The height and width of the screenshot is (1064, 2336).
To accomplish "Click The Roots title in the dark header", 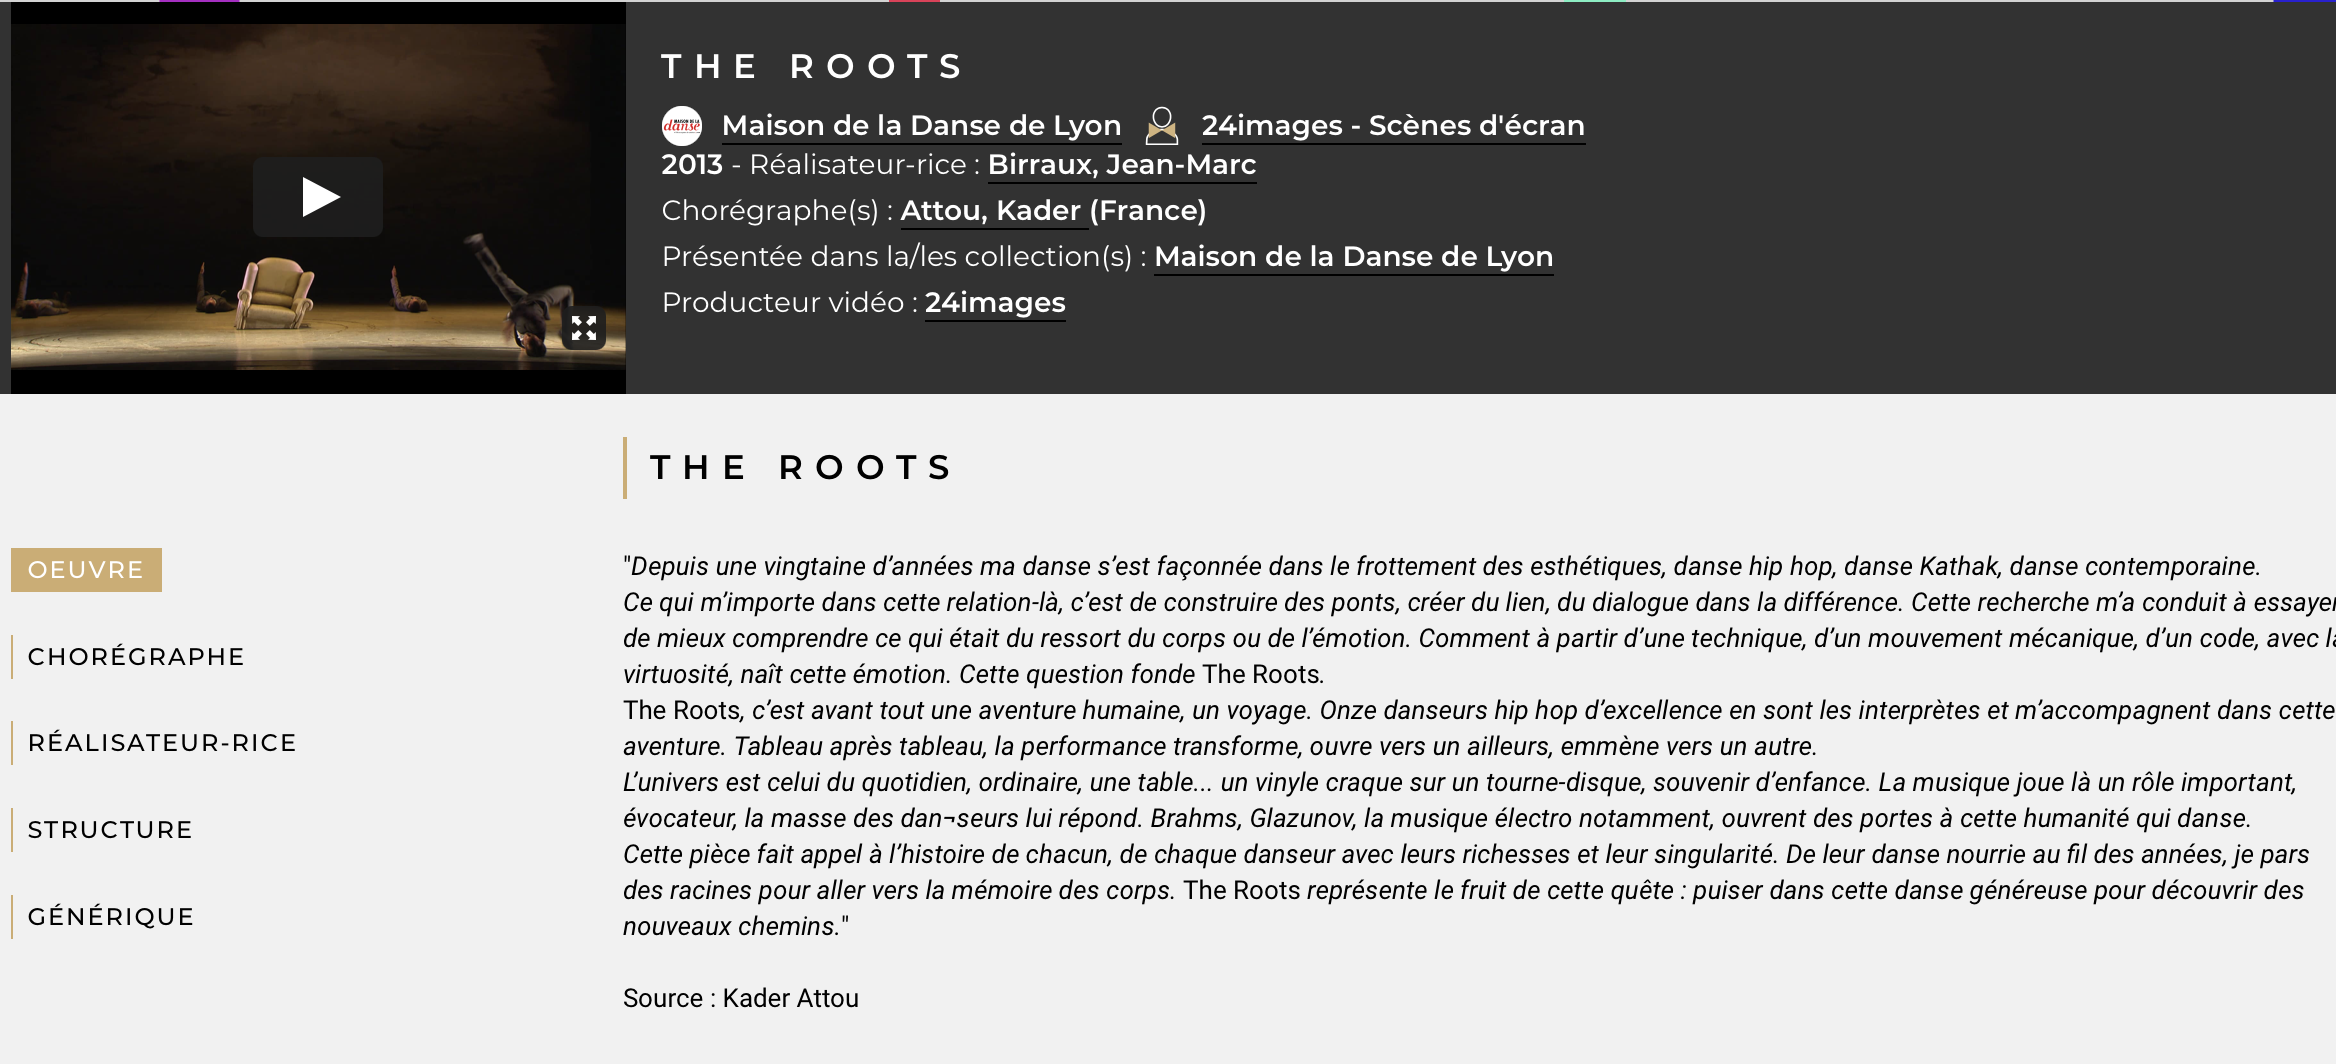I will click(813, 67).
